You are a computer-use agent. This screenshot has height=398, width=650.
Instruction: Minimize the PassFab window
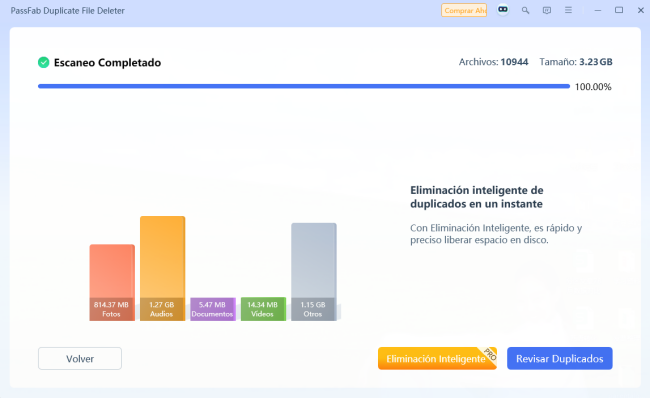click(598, 10)
